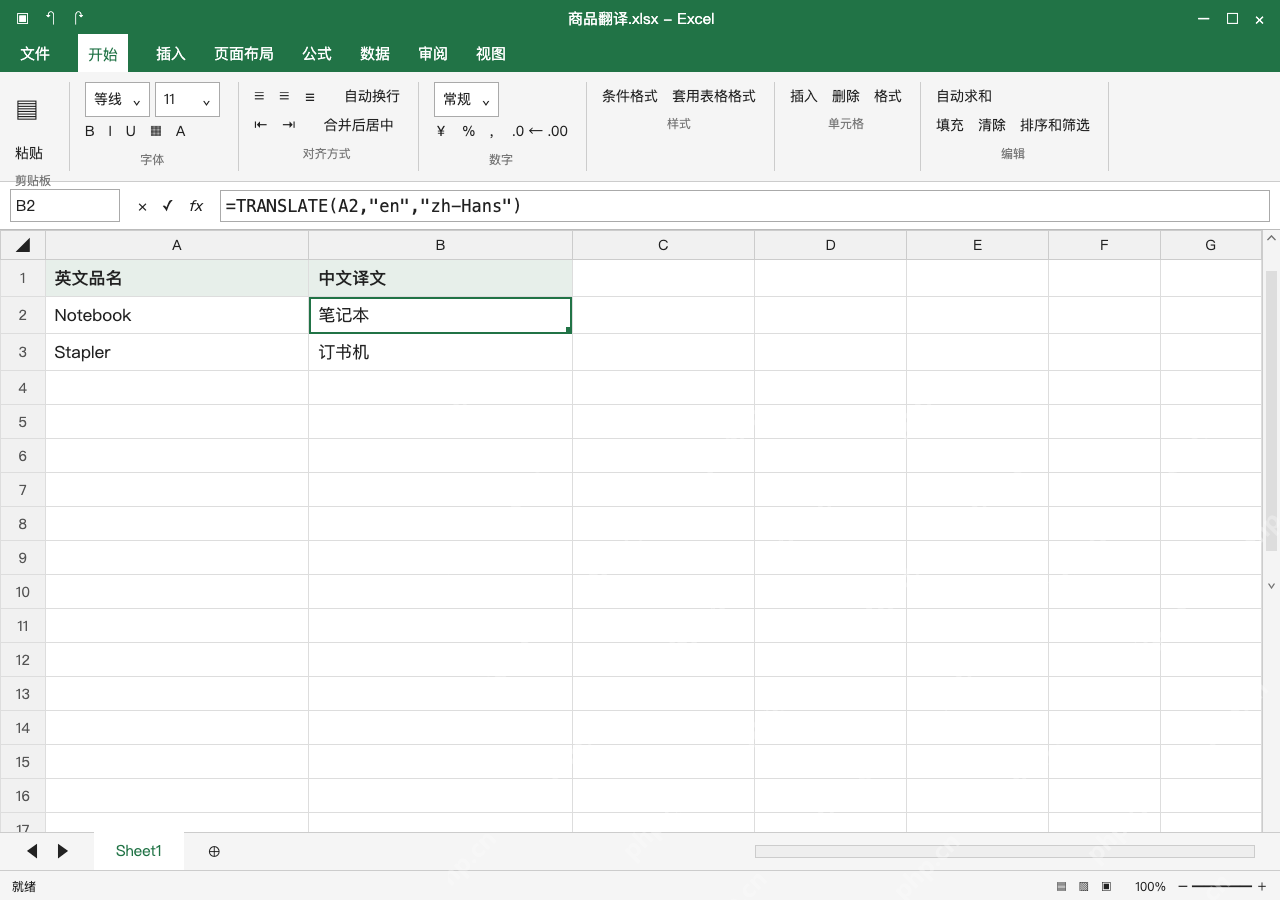The image size is (1280, 900).
Task: Align text right in cell
Action: [310, 96]
